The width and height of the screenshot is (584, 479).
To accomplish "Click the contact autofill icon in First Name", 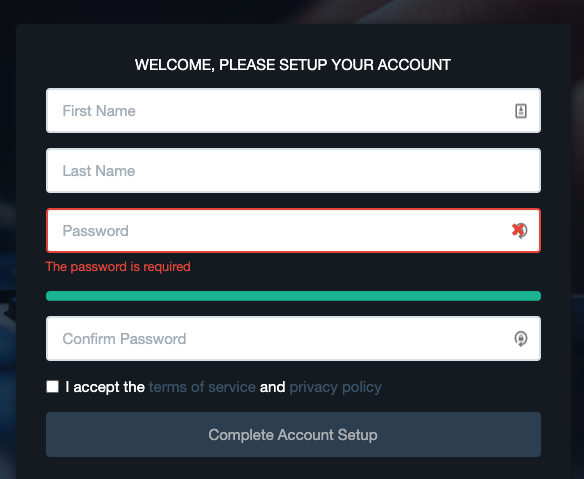I will pyautogui.click(x=521, y=111).
